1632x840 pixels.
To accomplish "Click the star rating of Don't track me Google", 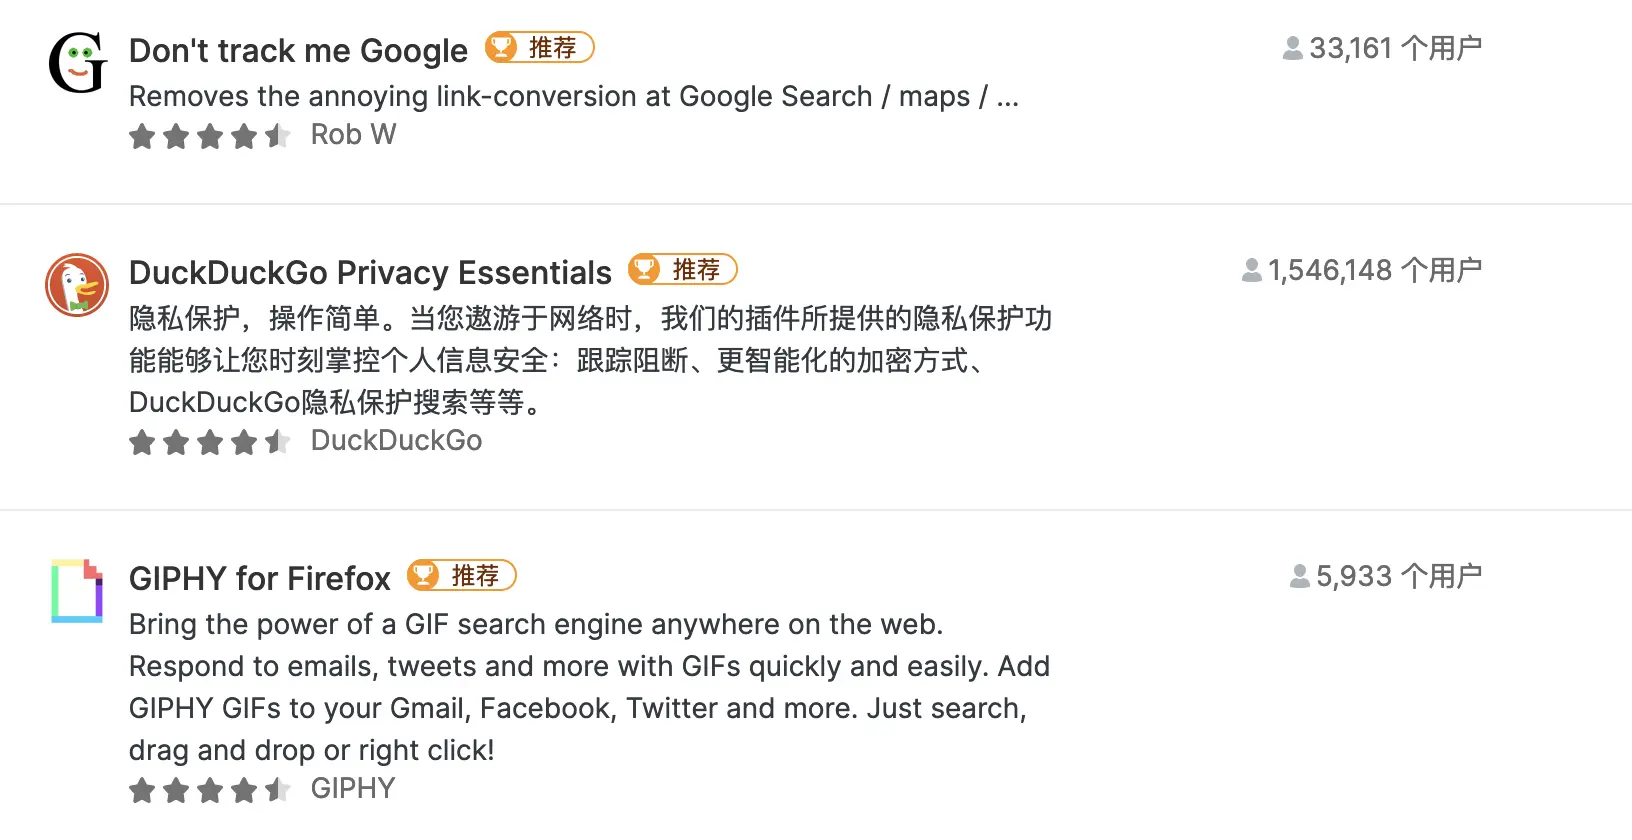I will 210,135.
